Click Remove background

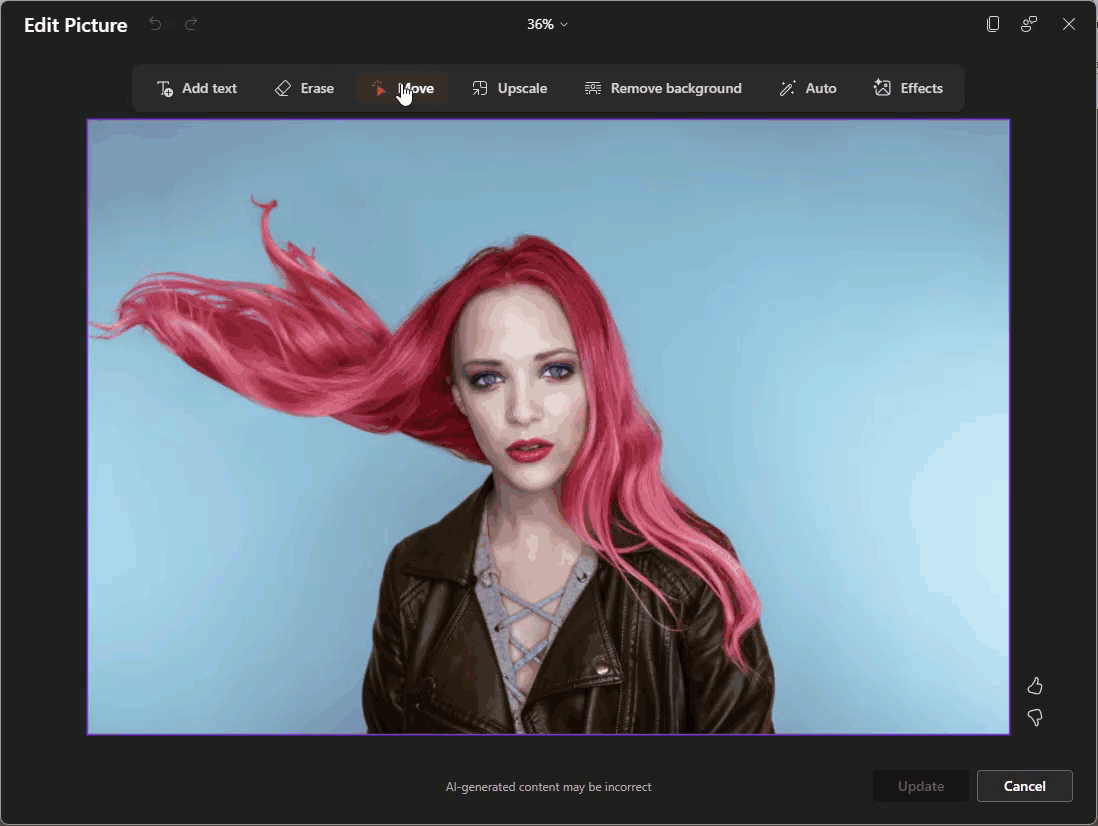[663, 88]
